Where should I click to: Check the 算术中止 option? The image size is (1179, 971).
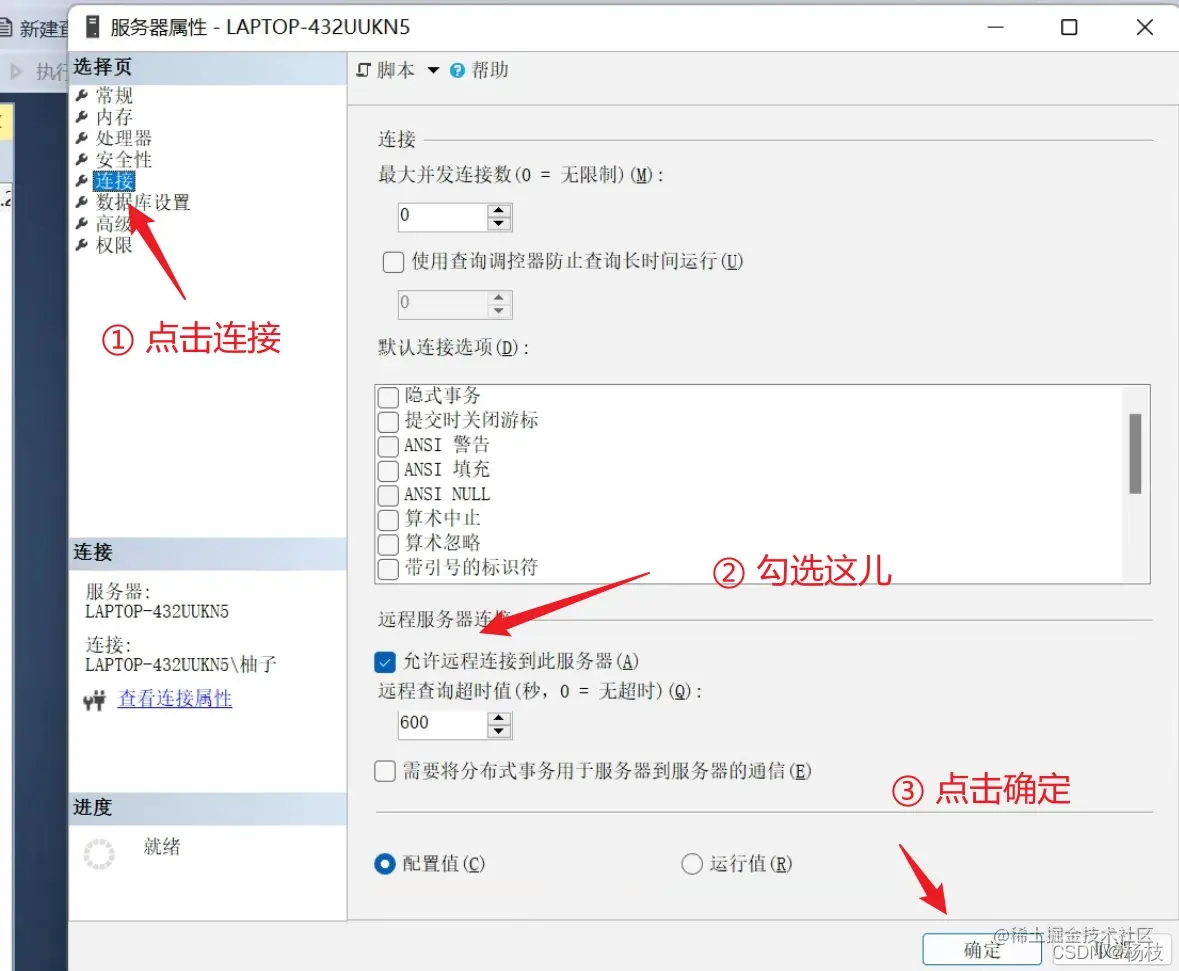click(x=388, y=520)
